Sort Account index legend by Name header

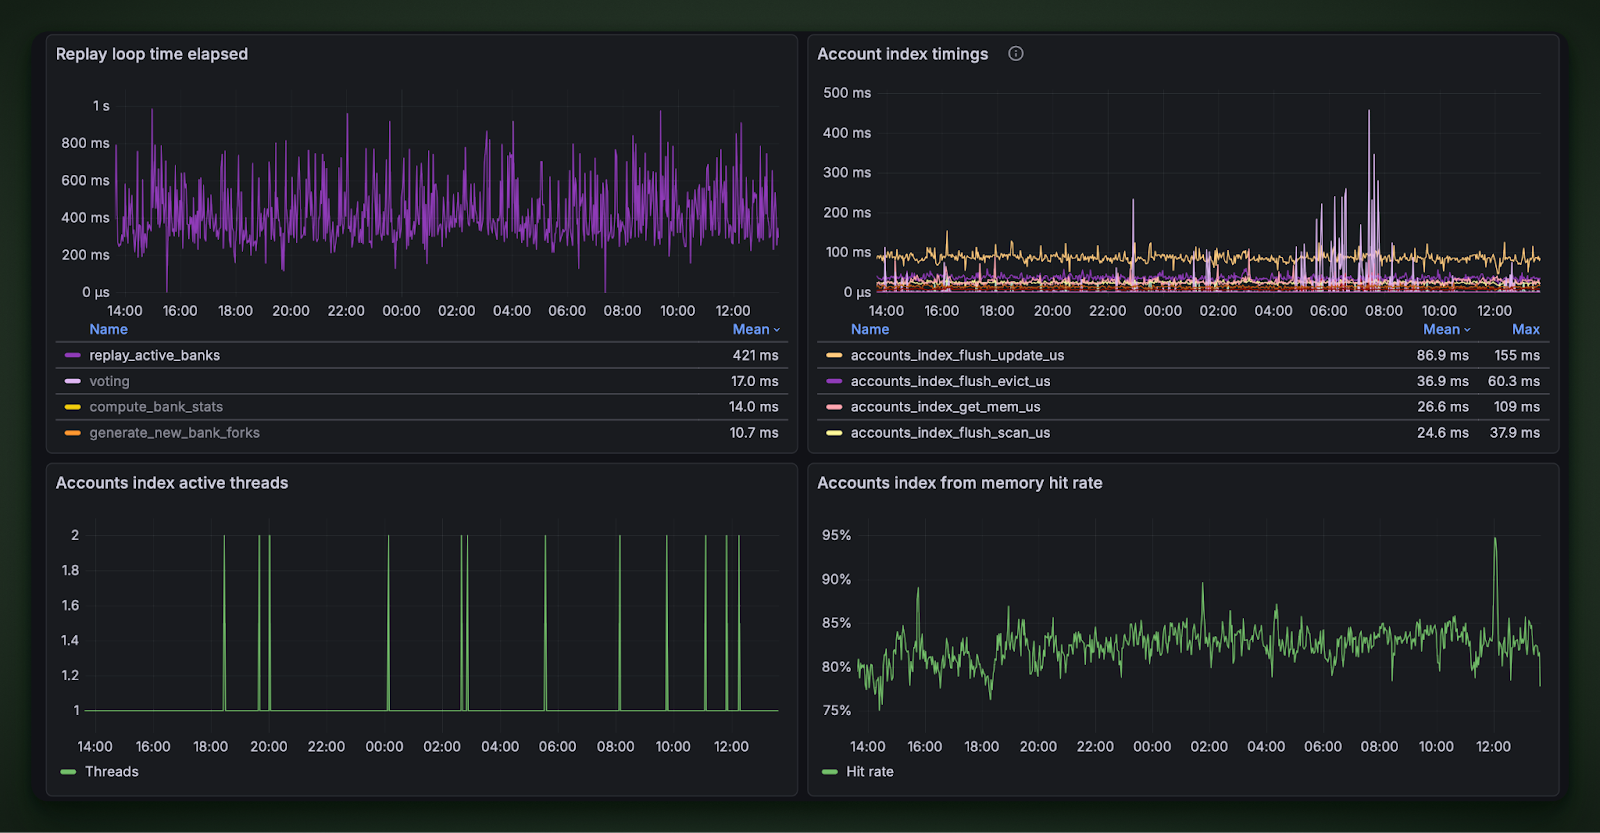[x=870, y=329]
